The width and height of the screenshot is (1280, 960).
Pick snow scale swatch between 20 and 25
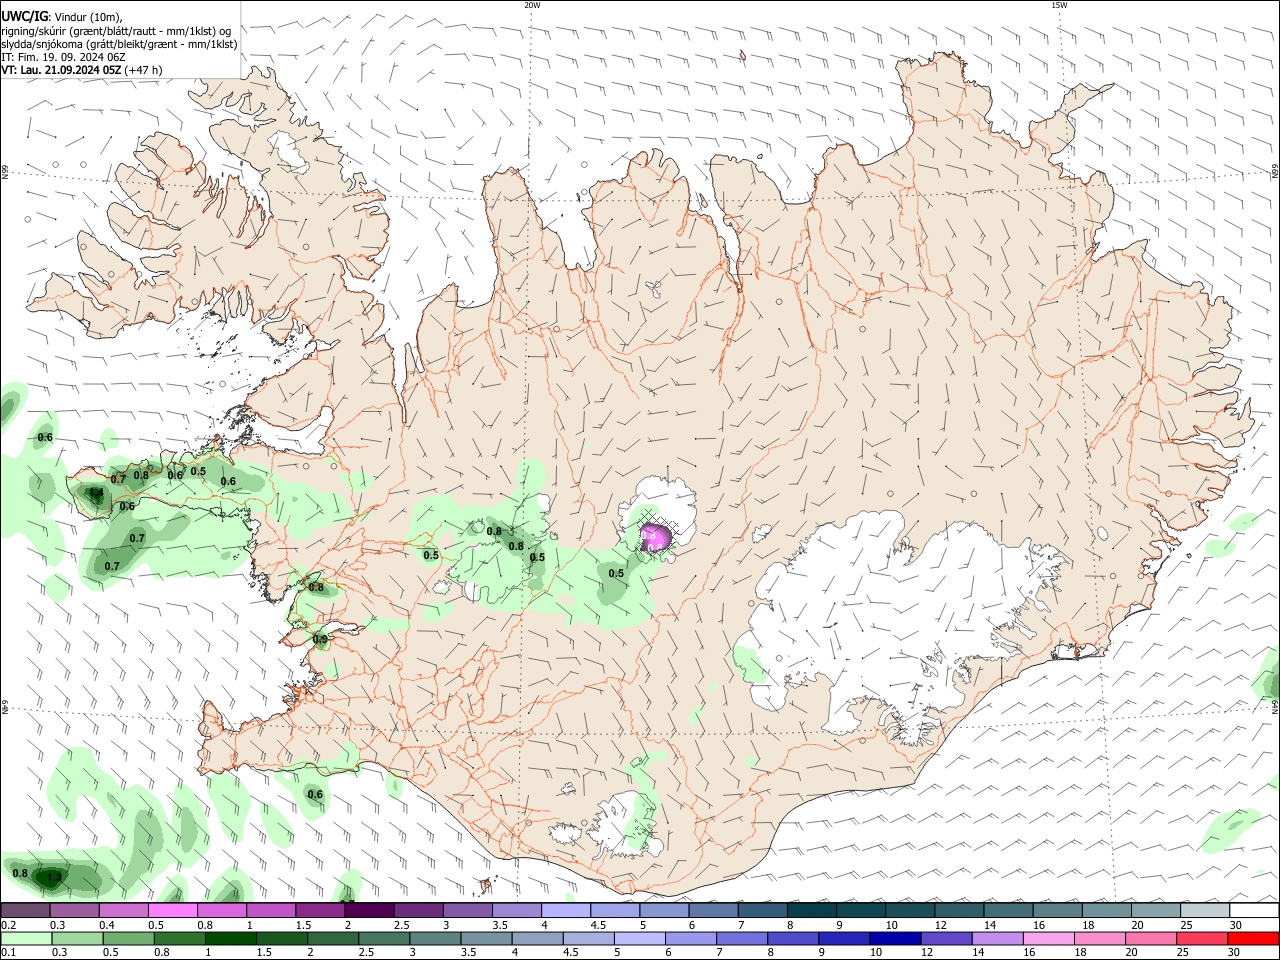(x=1155, y=911)
